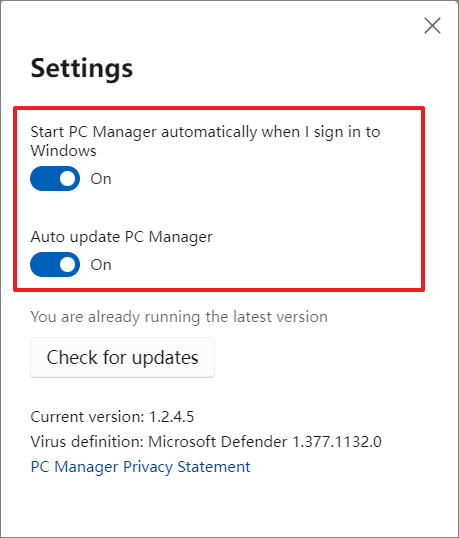Image resolution: width=459 pixels, height=538 pixels.
Task: Open the PC Manager Privacy Statement link
Action: coord(140,467)
